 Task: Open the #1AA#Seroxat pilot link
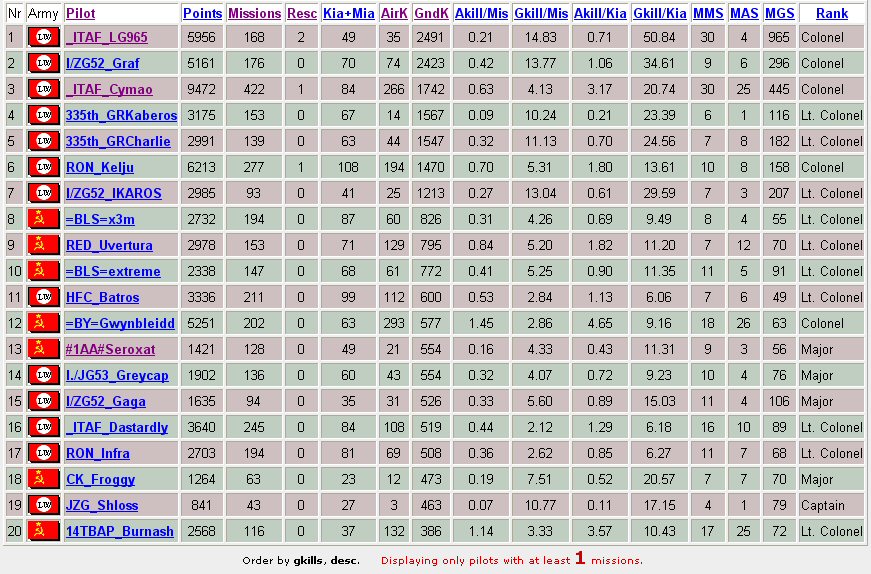click(111, 349)
